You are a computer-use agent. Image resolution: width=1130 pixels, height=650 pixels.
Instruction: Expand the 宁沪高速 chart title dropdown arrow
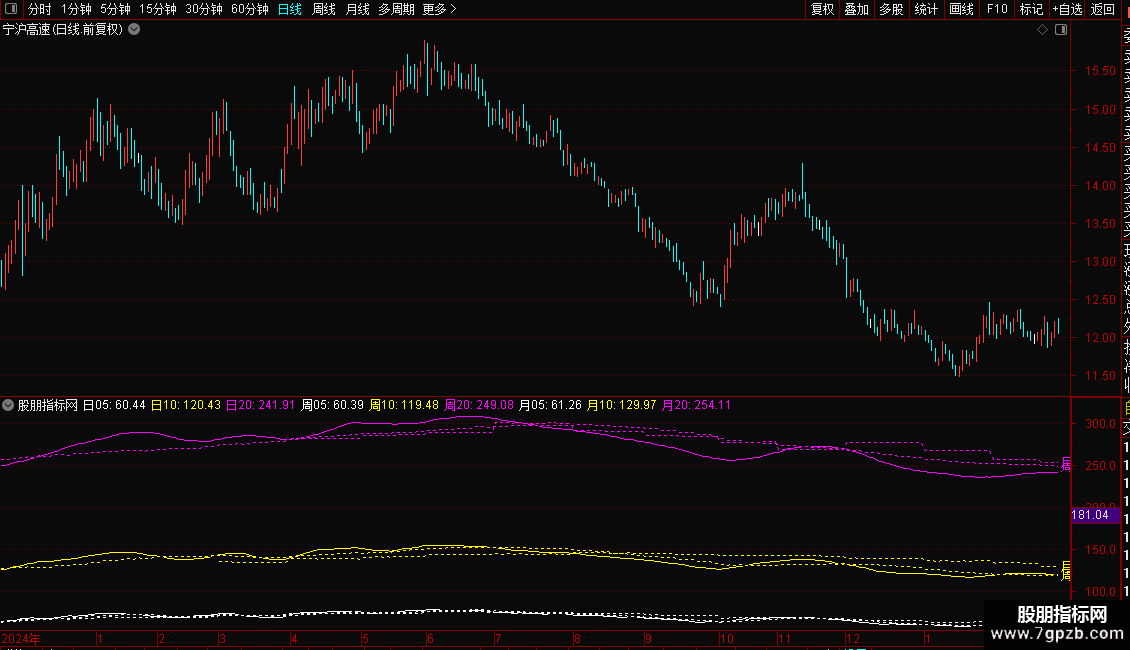[x=134, y=30]
